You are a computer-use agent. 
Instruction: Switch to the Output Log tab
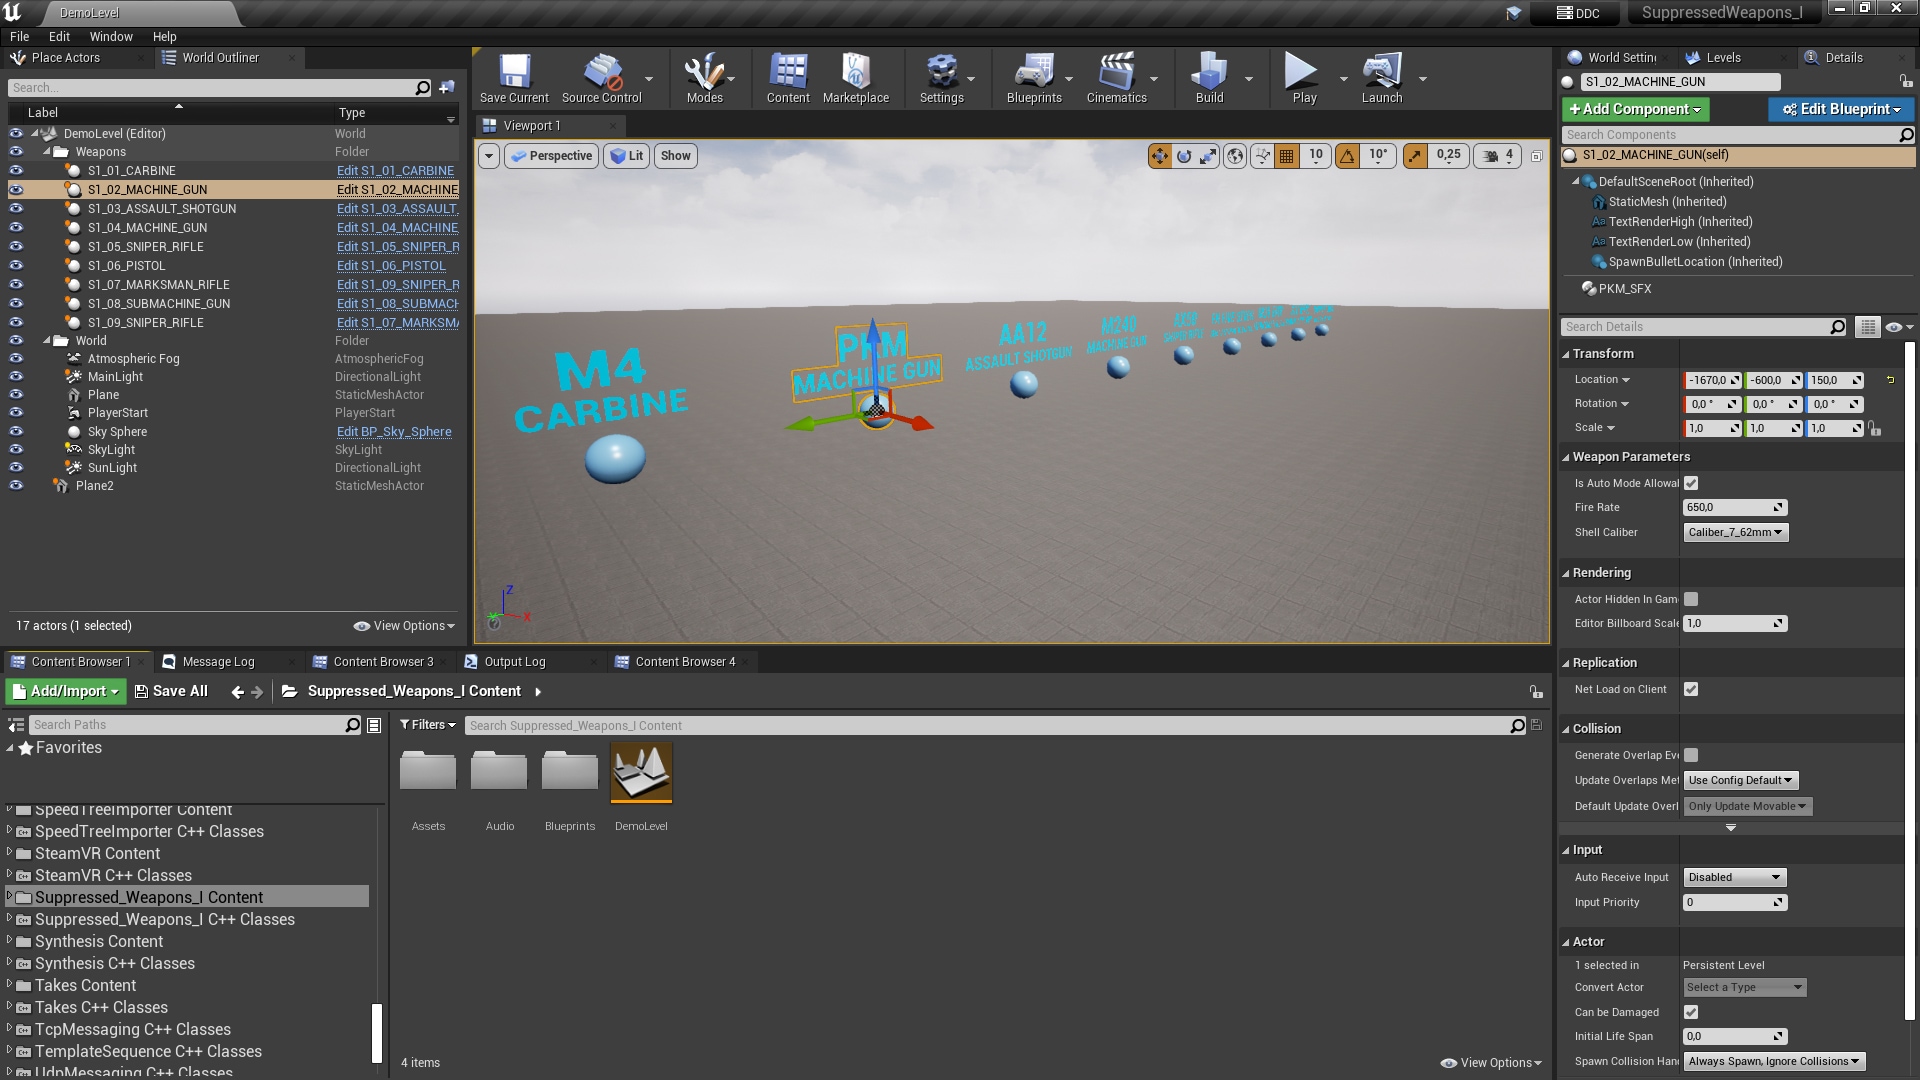point(514,662)
